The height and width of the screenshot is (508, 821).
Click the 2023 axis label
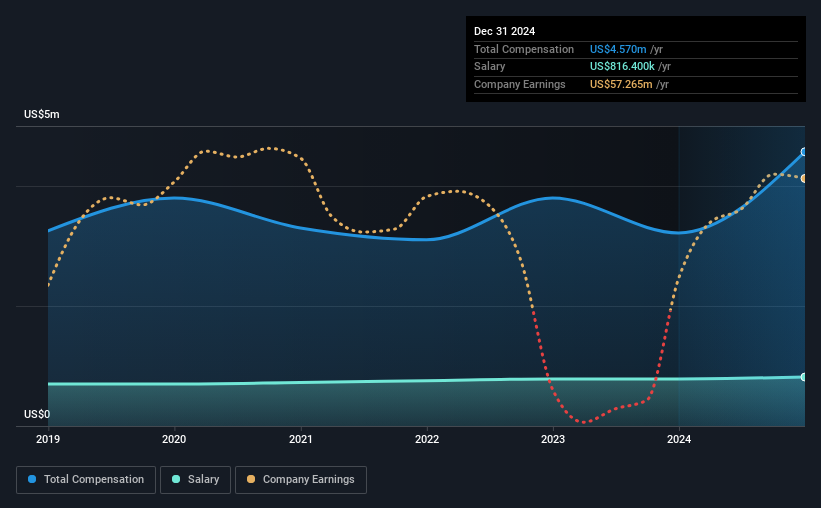pyautogui.click(x=553, y=439)
